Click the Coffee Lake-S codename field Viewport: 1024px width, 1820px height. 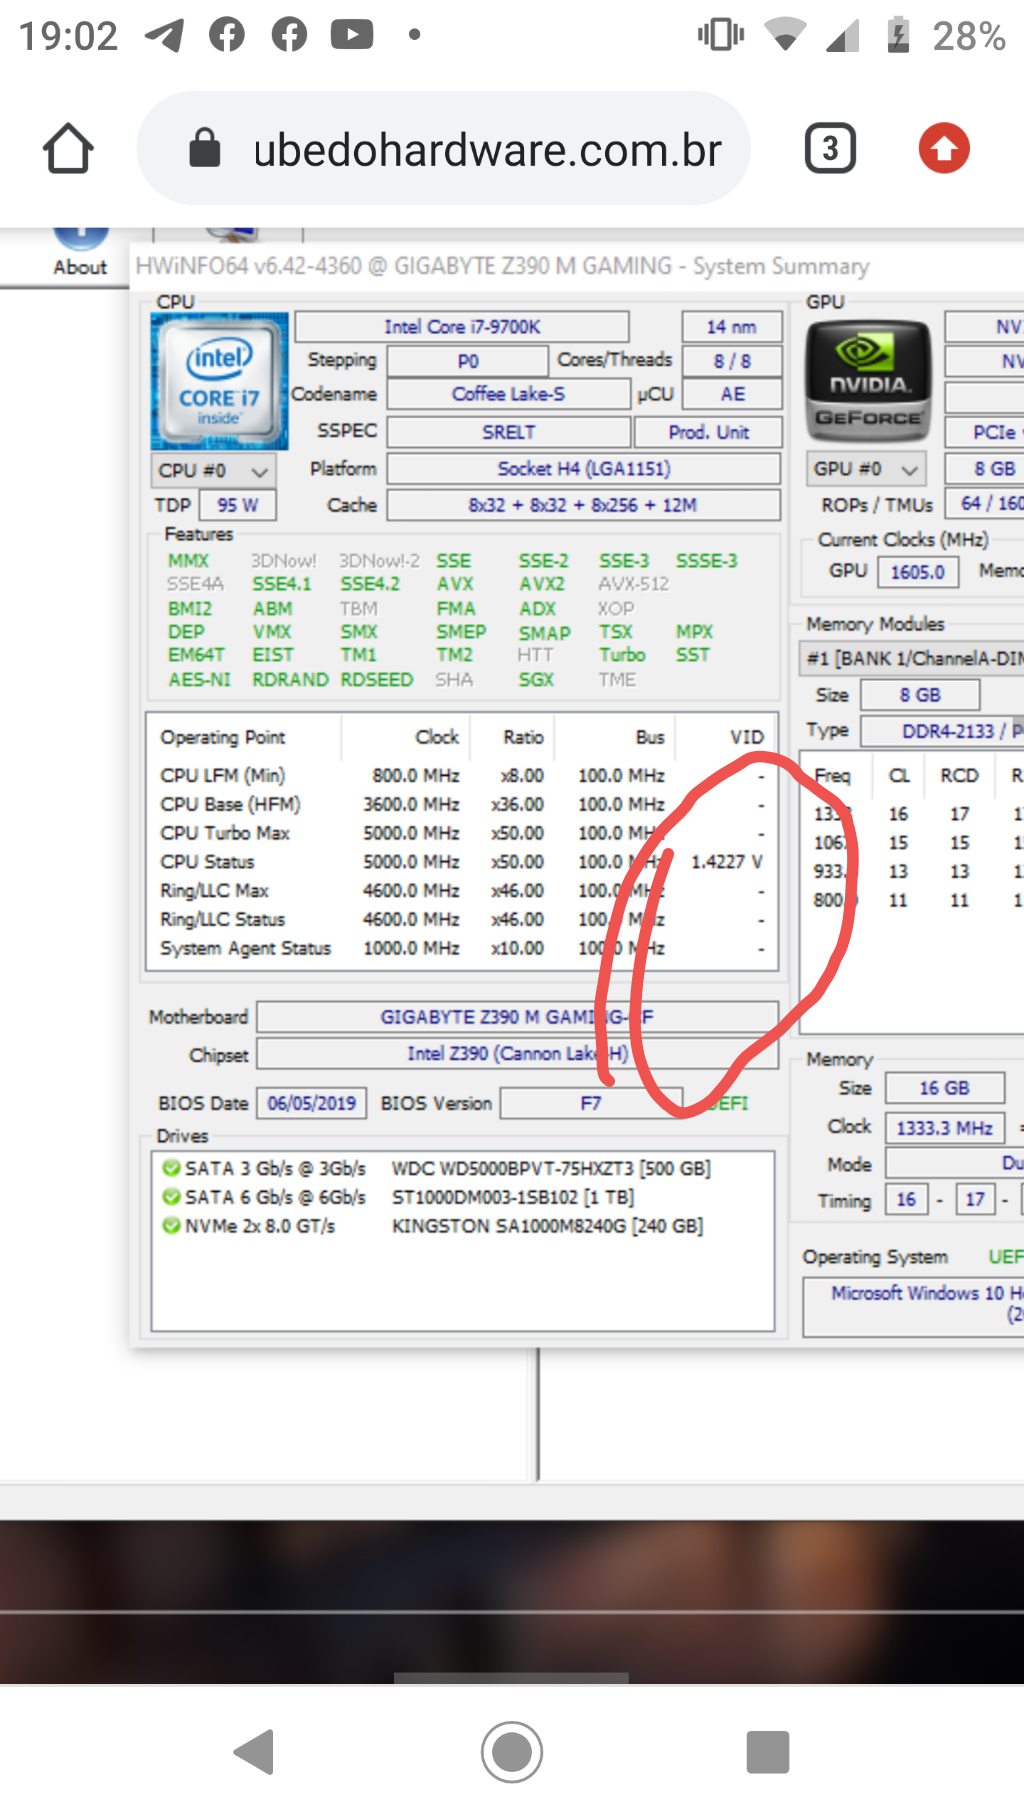(x=508, y=394)
